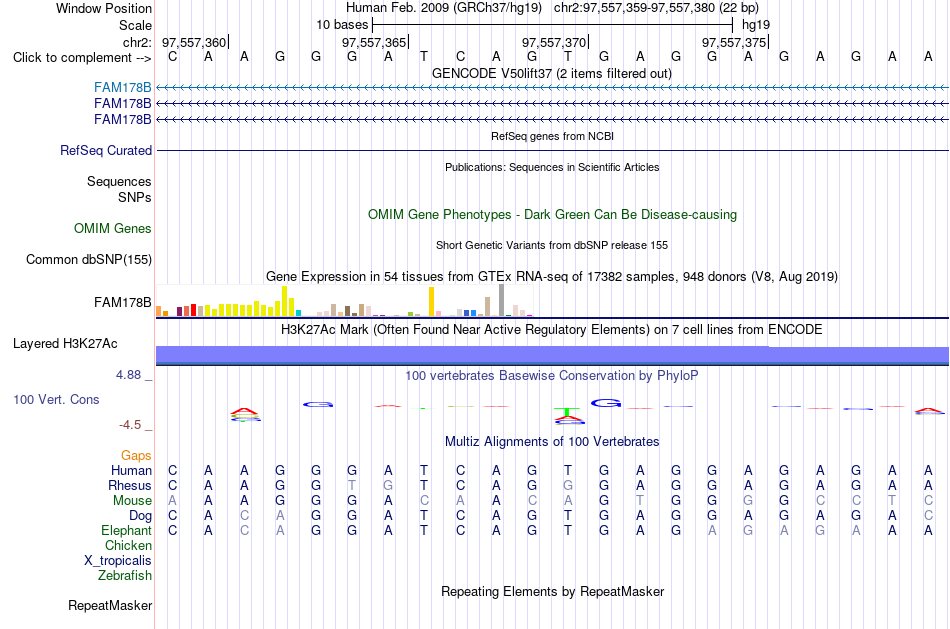Click the 'RepeatMasker' track label
The width and height of the screenshot is (950, 629).
(110, 605)
